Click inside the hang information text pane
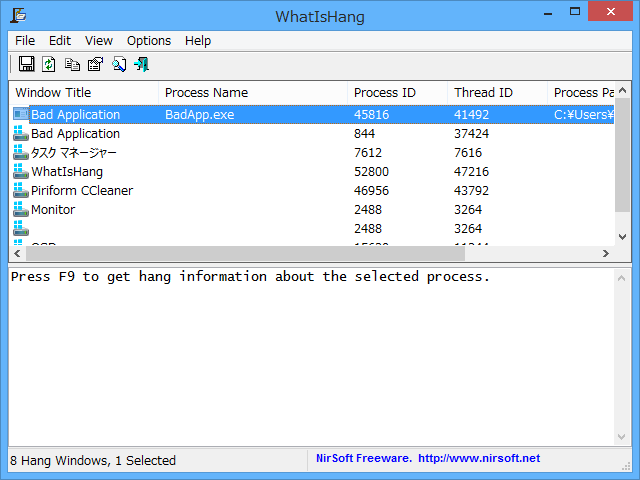The height and width of the screenshot is (480, 640). [x=312, y=357]
